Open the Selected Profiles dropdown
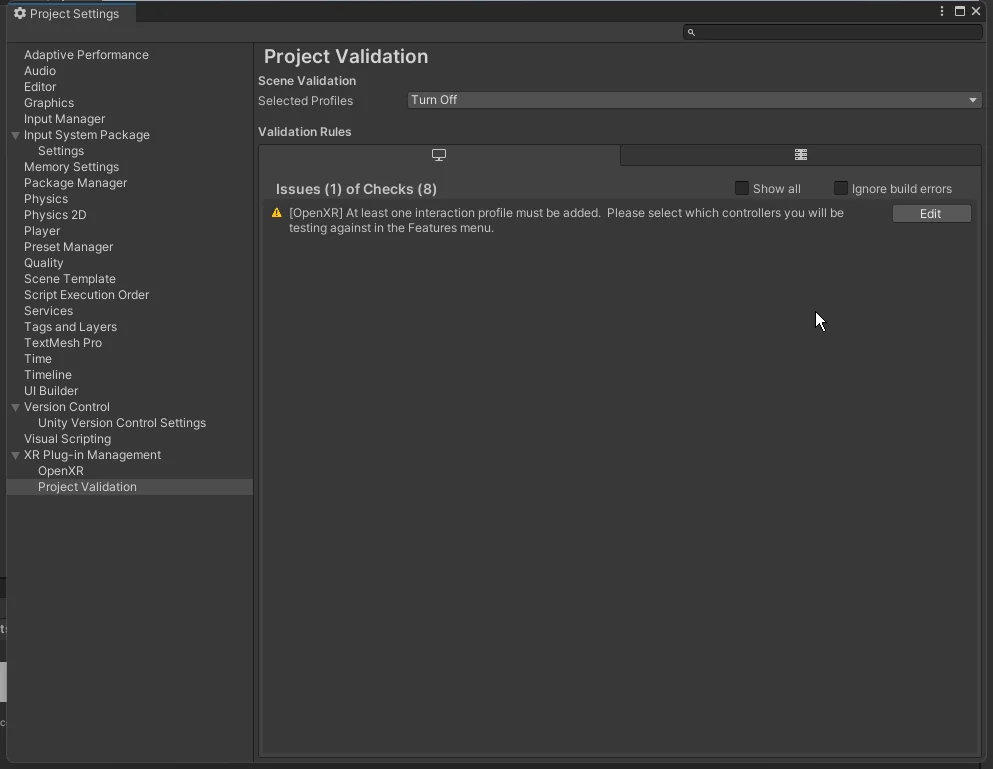This screenshot has width=993, height=769. click(x=693, y=100)
